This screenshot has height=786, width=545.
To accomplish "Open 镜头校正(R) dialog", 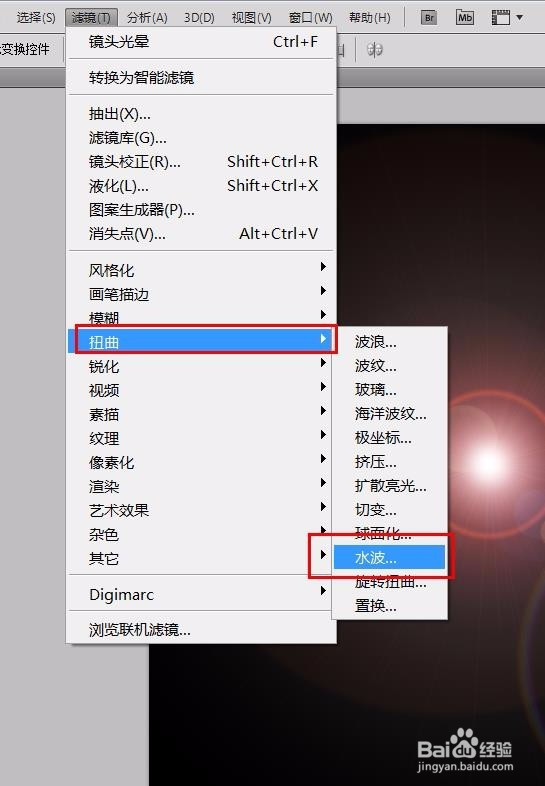I will point(202,161).
